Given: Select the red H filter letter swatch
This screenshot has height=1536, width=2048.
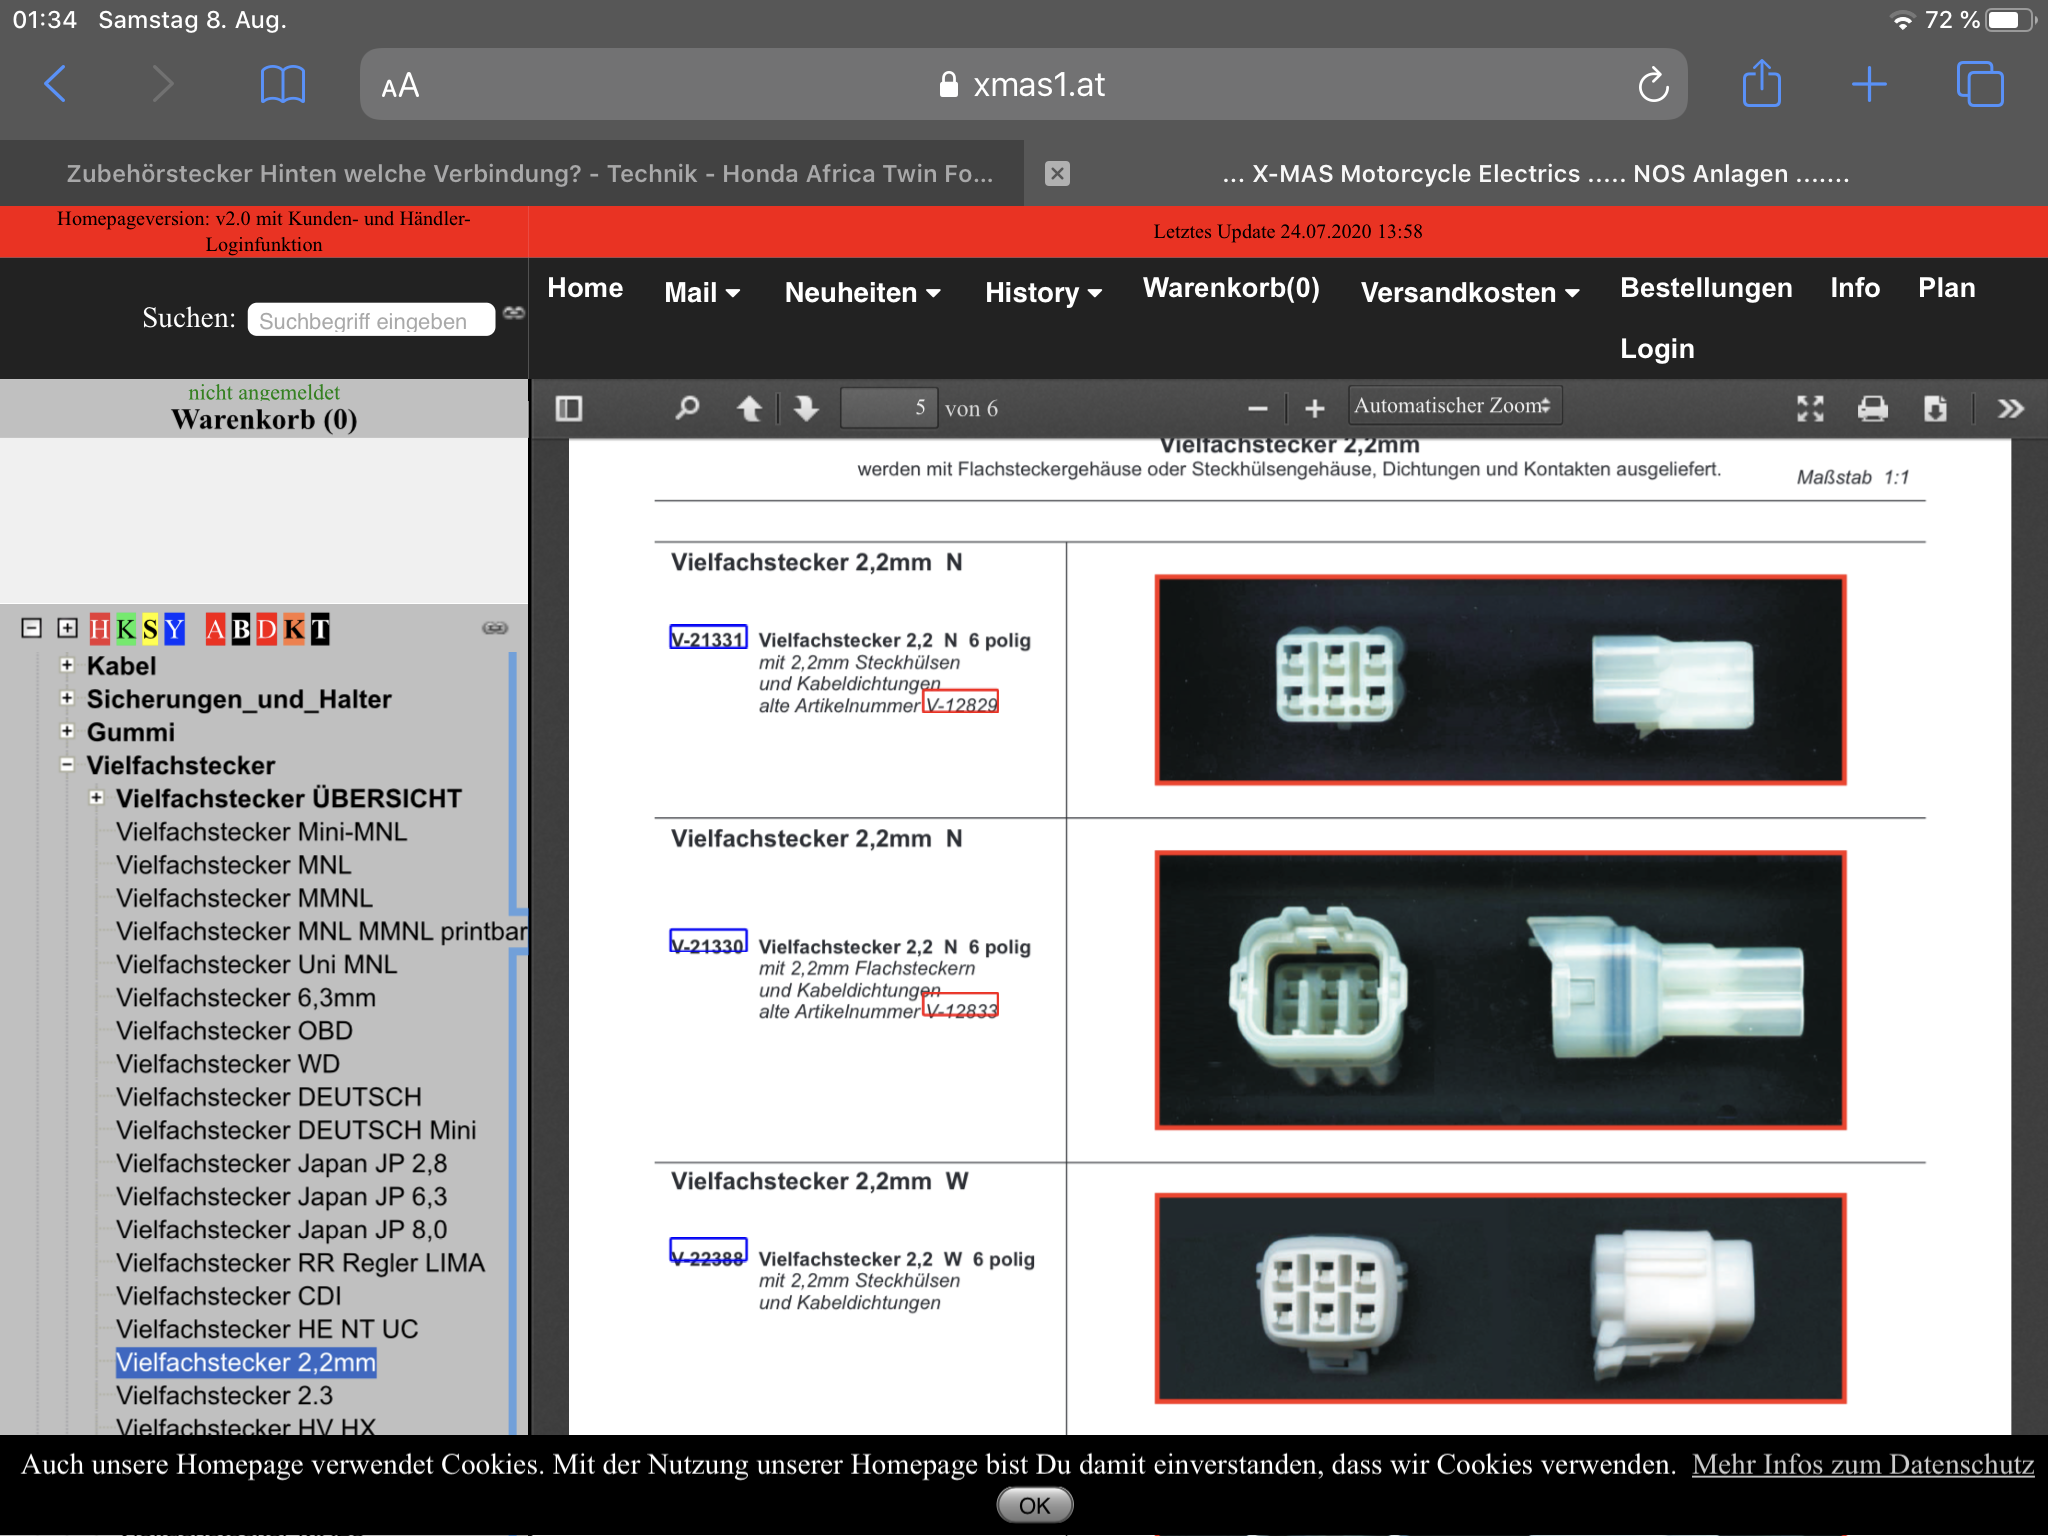Looking at the screenshot, I should [x=99, y=629].
